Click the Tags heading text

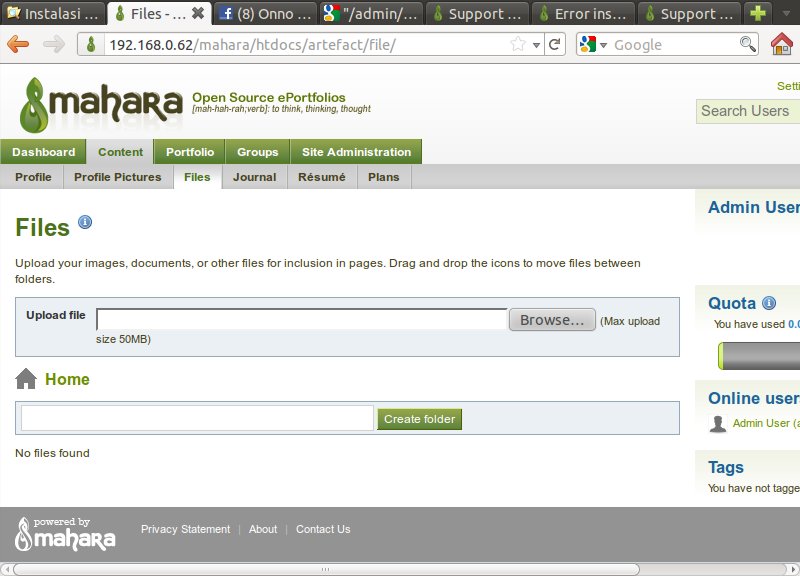point(726,467)
